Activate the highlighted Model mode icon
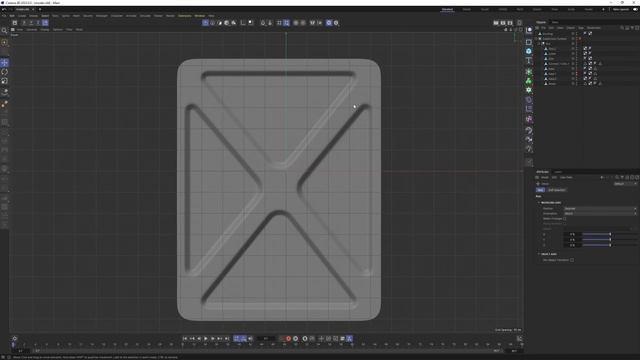The image size is (640, 360). tap(45, 23)
